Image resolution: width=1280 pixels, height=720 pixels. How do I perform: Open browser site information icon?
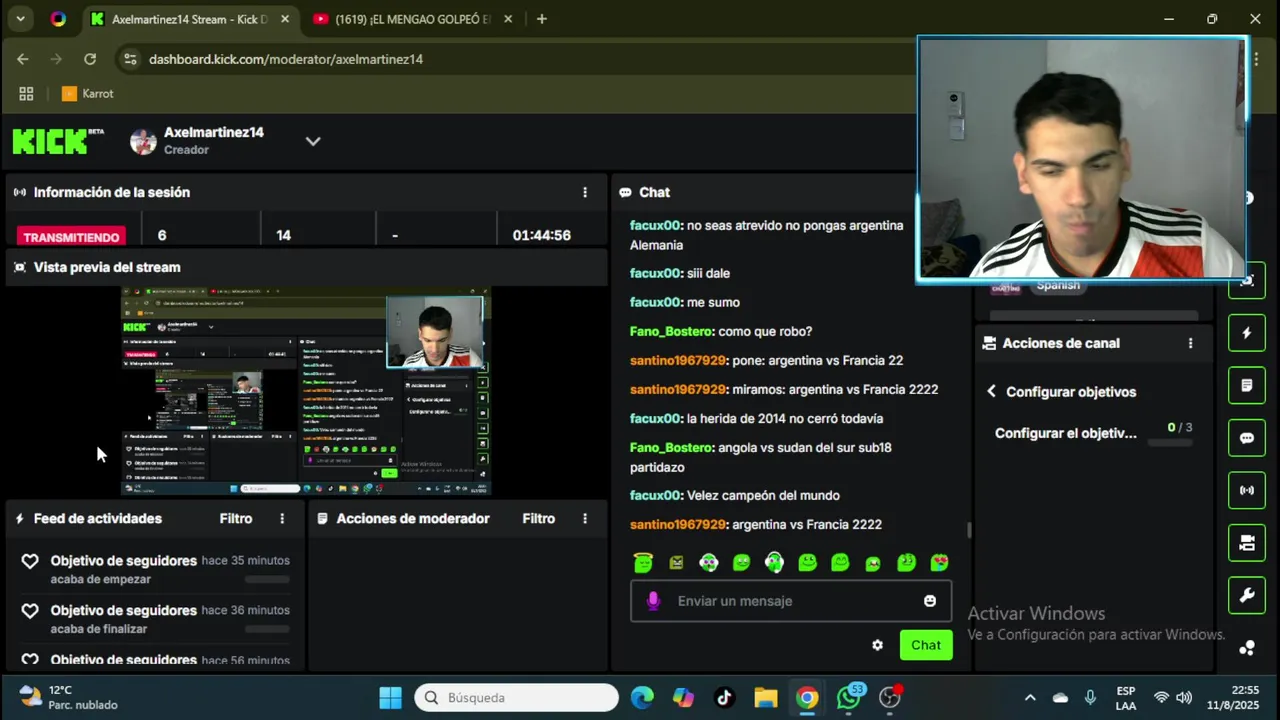click(130, 59)
